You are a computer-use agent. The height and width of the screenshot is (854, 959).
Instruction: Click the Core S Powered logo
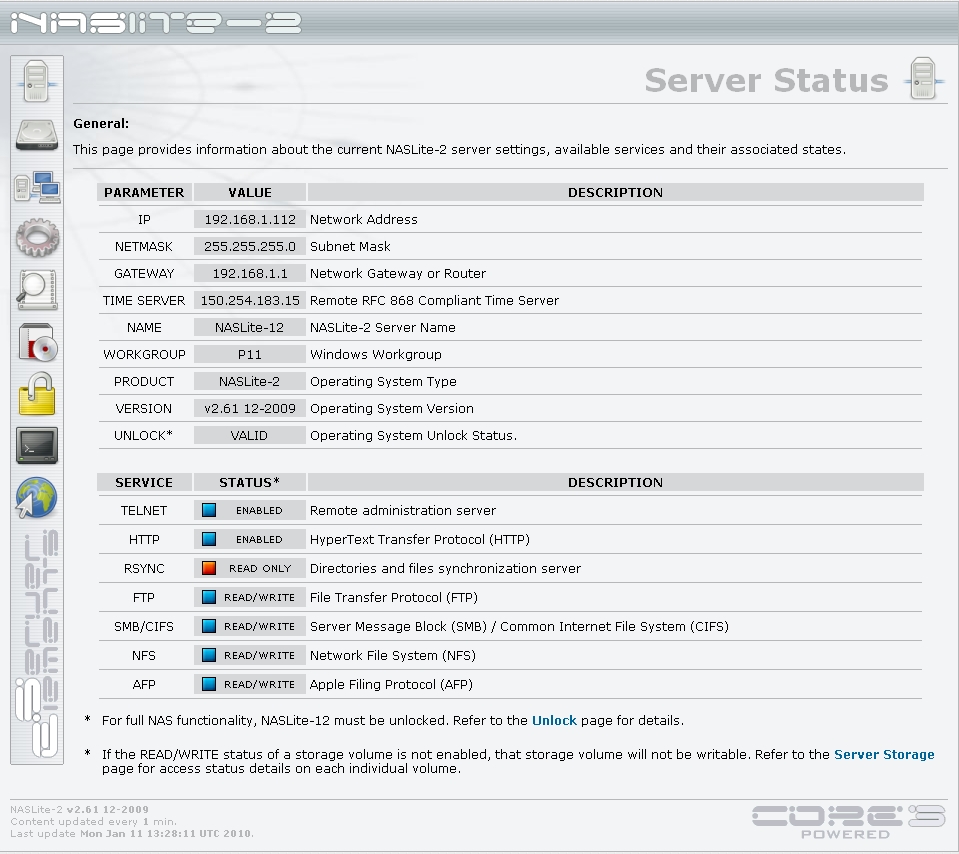pos(849,822)
